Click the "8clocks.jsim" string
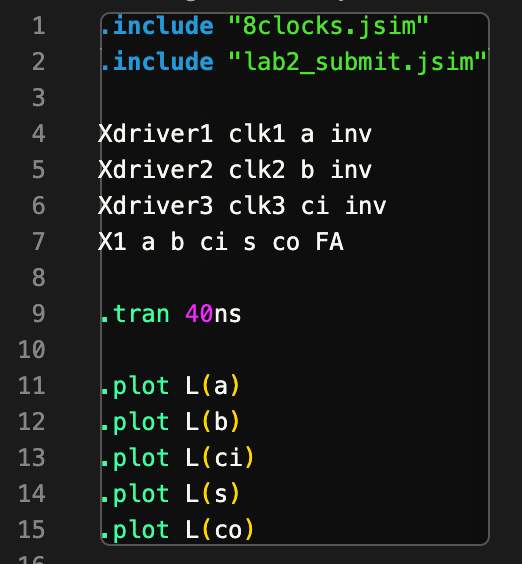This screenshot has height=564, width=522. (328, 26)
